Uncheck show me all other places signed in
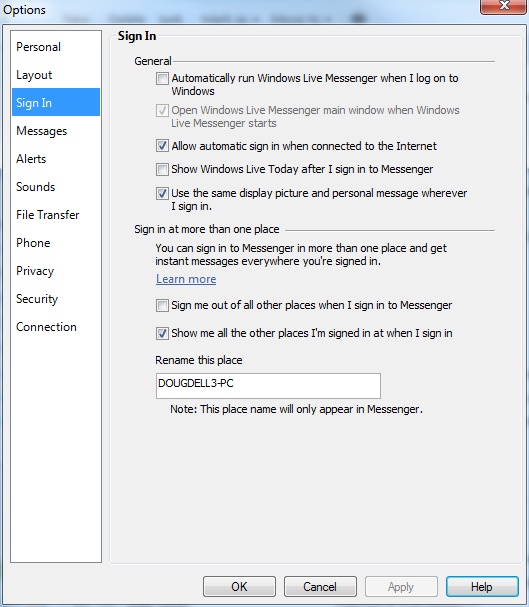This screenshot has height=607, width=529. click(162, 333)
